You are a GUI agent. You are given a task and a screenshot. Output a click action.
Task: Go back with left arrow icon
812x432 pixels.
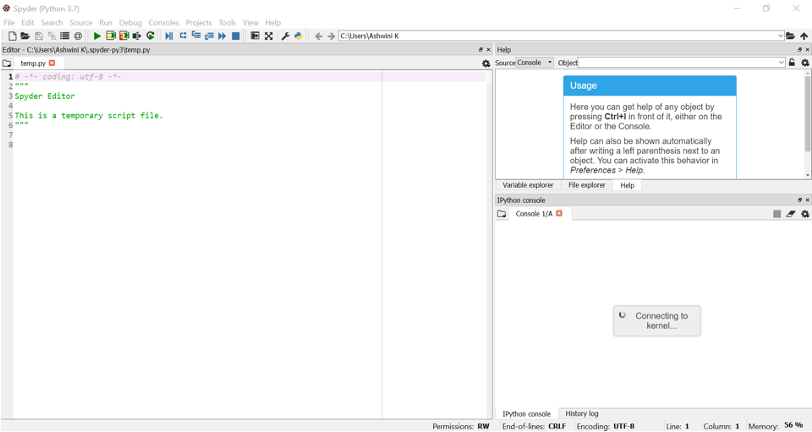click(318, 36)
